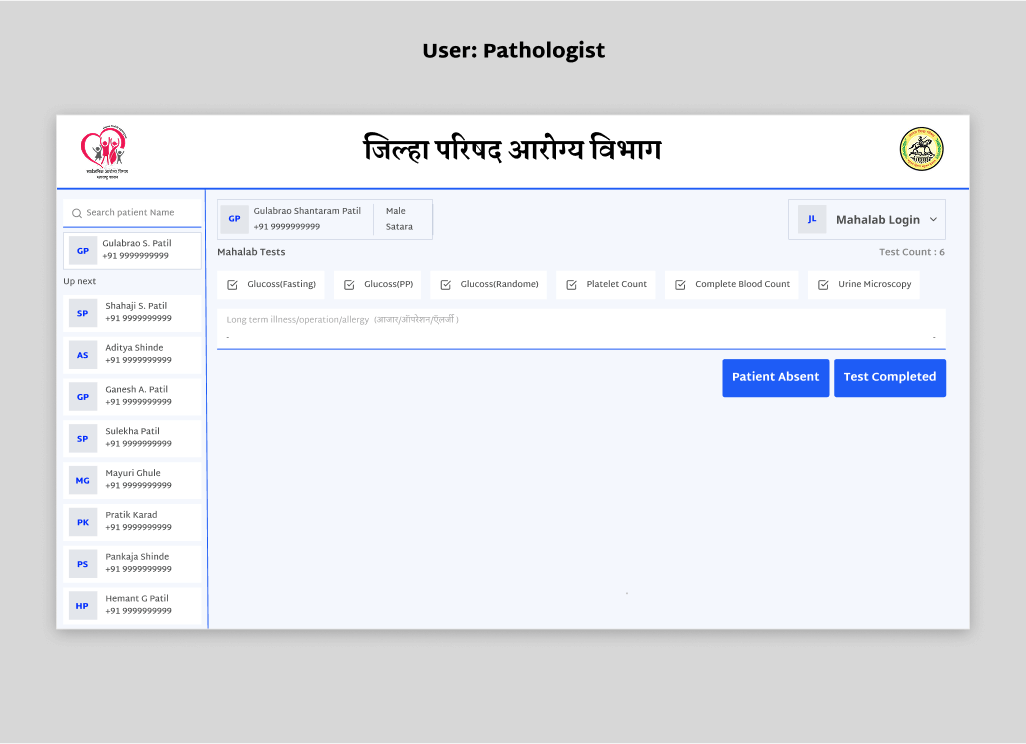Click the Search patient Name field
The width and height of the screenshot is (1026, 744).
[x=140, y=213]
